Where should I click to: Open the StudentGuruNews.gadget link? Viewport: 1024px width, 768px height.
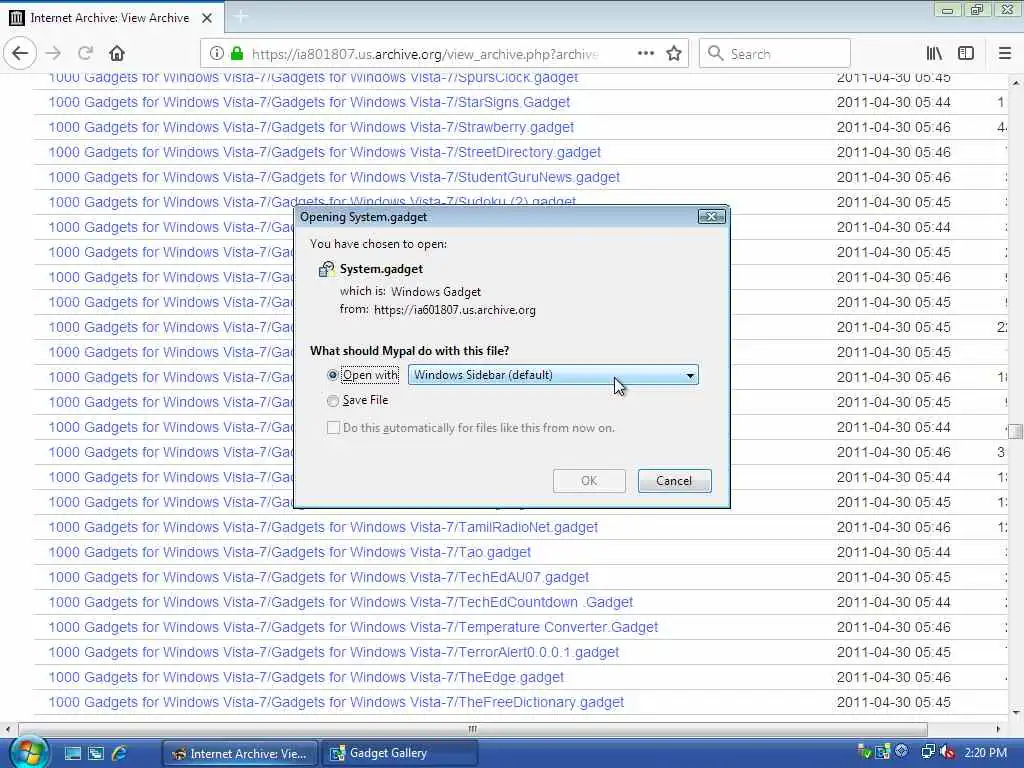(x=334, y=177)
